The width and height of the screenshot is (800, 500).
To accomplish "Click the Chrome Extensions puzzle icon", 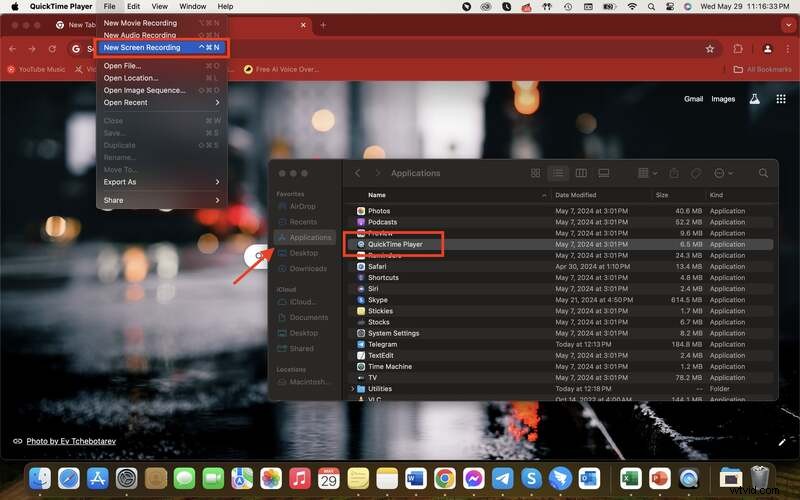I will [738, 49].
